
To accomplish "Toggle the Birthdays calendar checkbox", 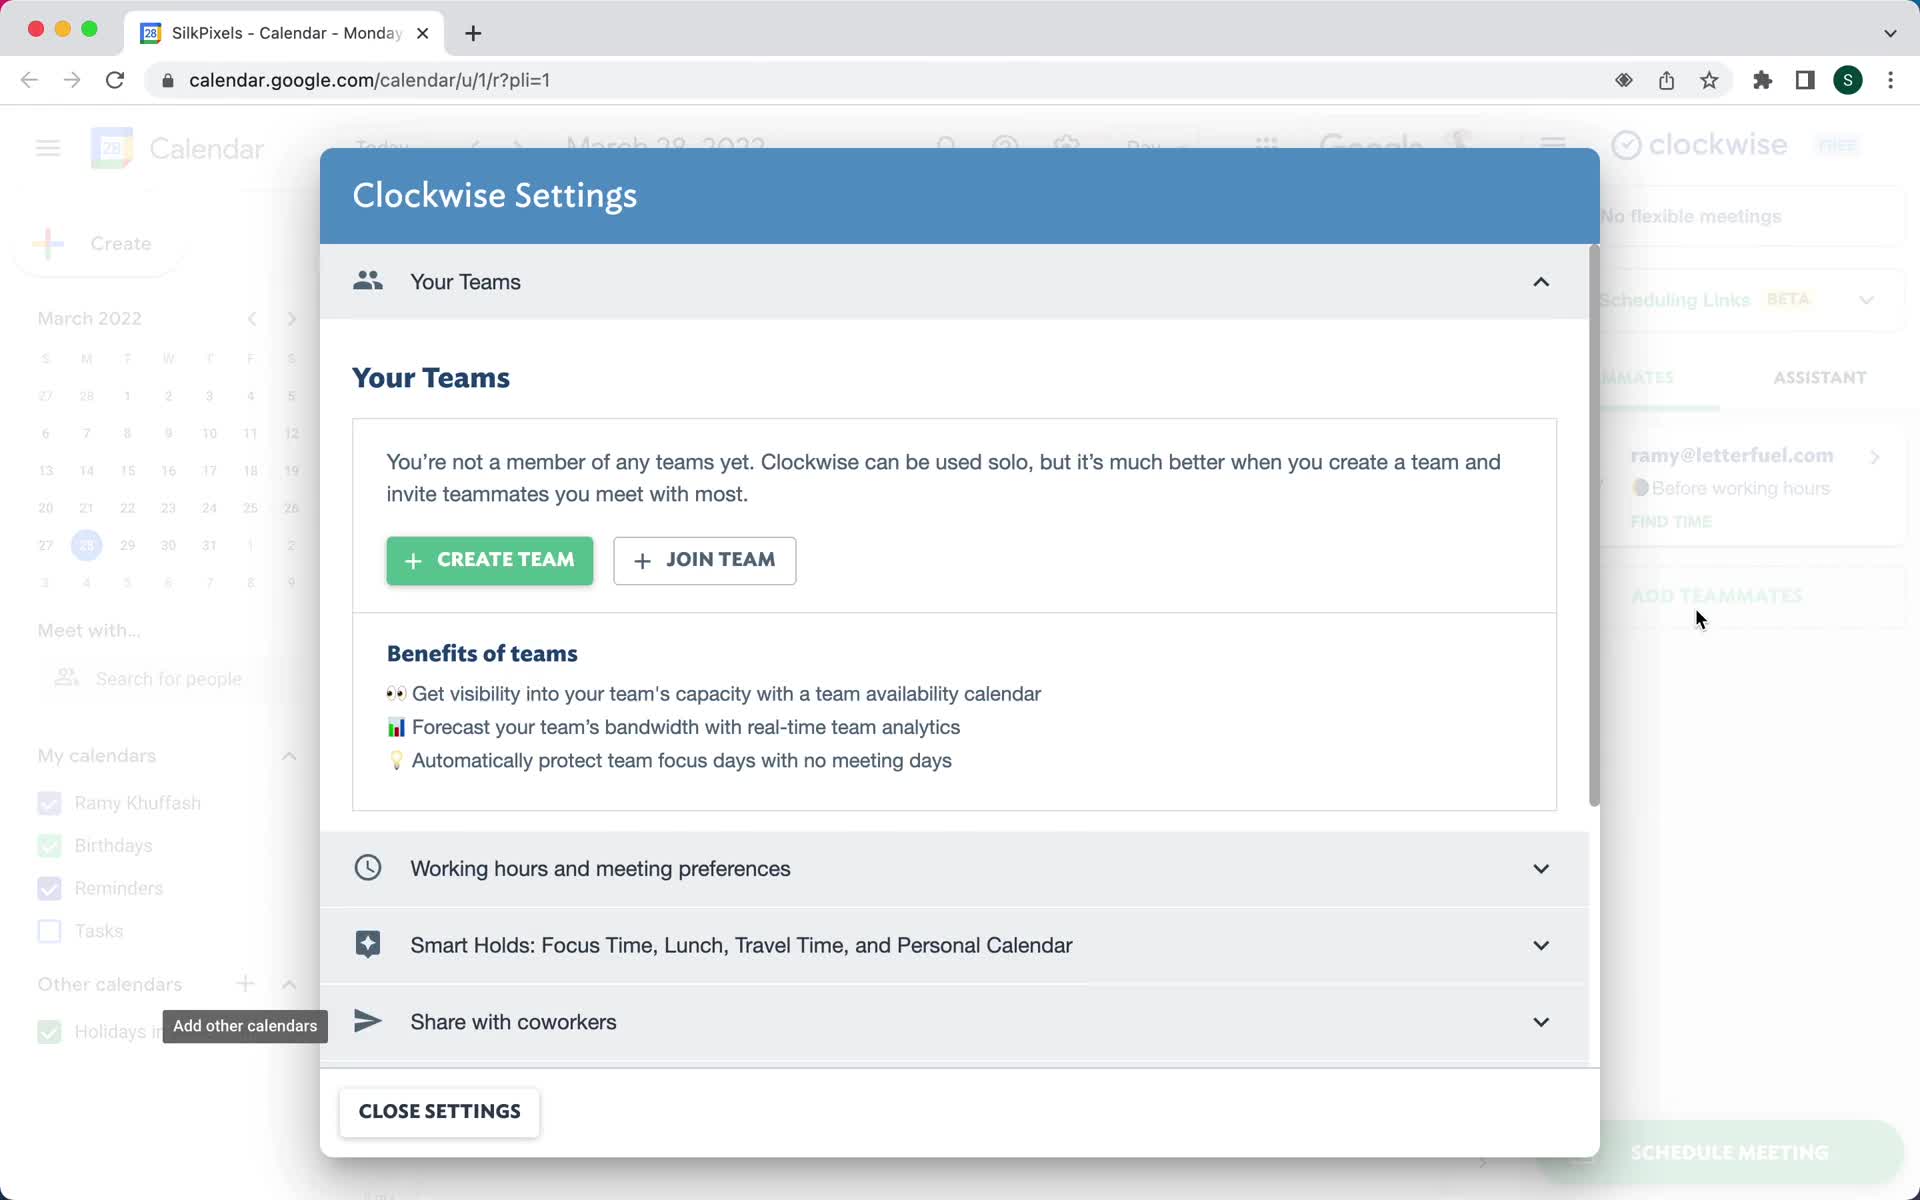I will (49, 846).
